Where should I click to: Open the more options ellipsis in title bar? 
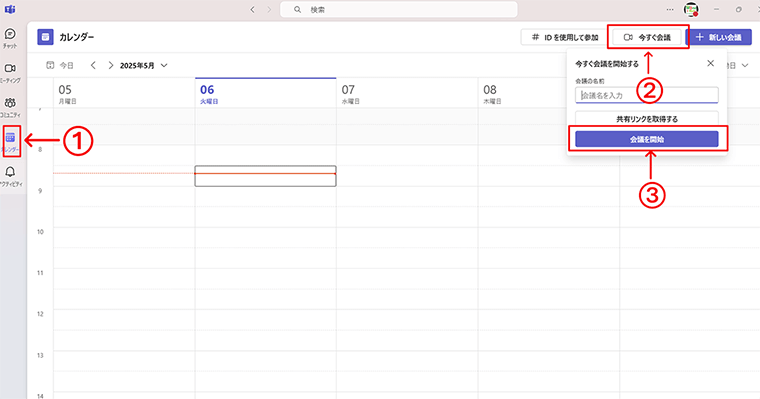click(670, 9)
